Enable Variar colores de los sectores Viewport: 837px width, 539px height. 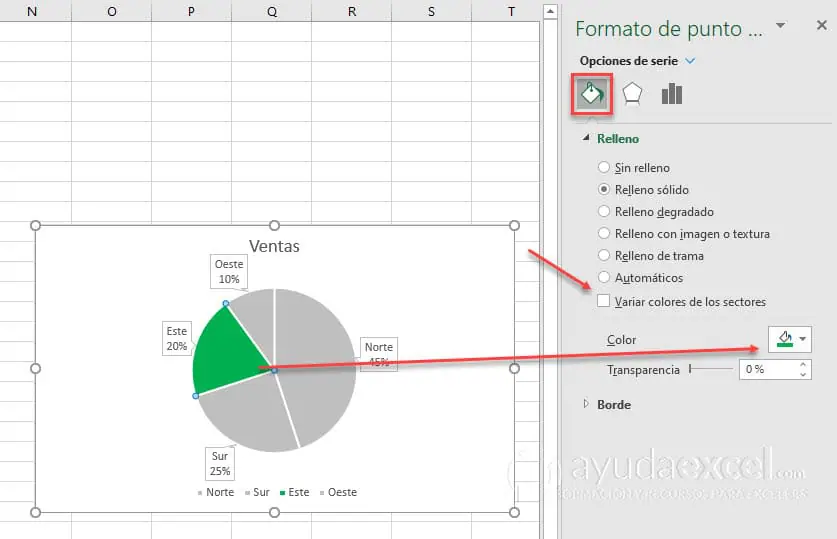tap(603, 301)
